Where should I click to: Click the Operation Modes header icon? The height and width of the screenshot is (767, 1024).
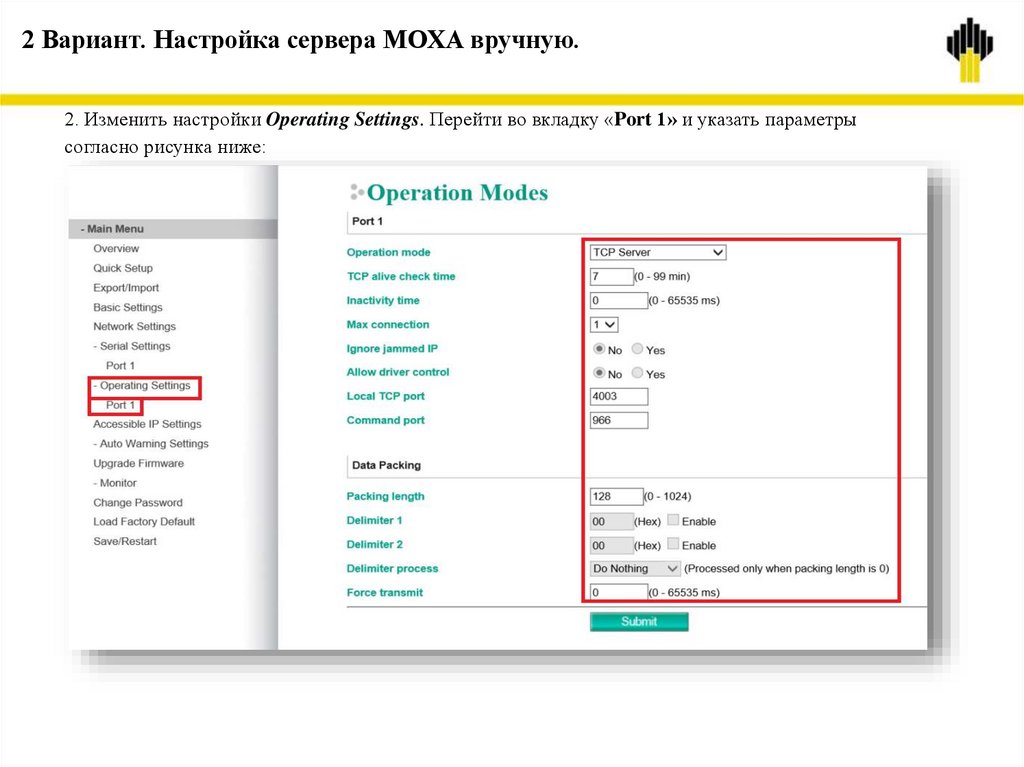tap(355, 192)
